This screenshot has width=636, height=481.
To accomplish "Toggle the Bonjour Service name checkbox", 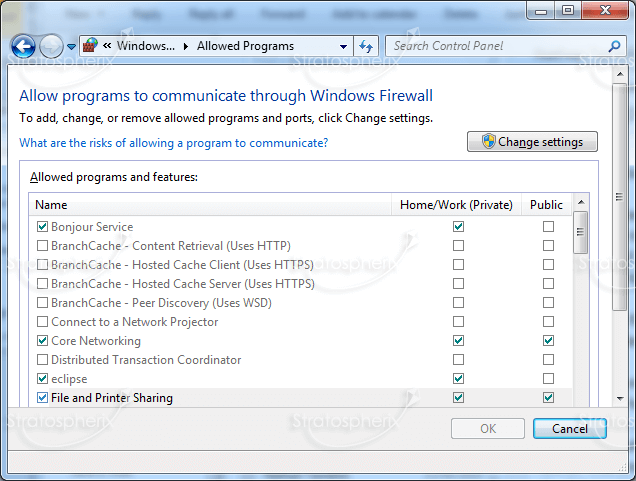I will pos(42,226).
